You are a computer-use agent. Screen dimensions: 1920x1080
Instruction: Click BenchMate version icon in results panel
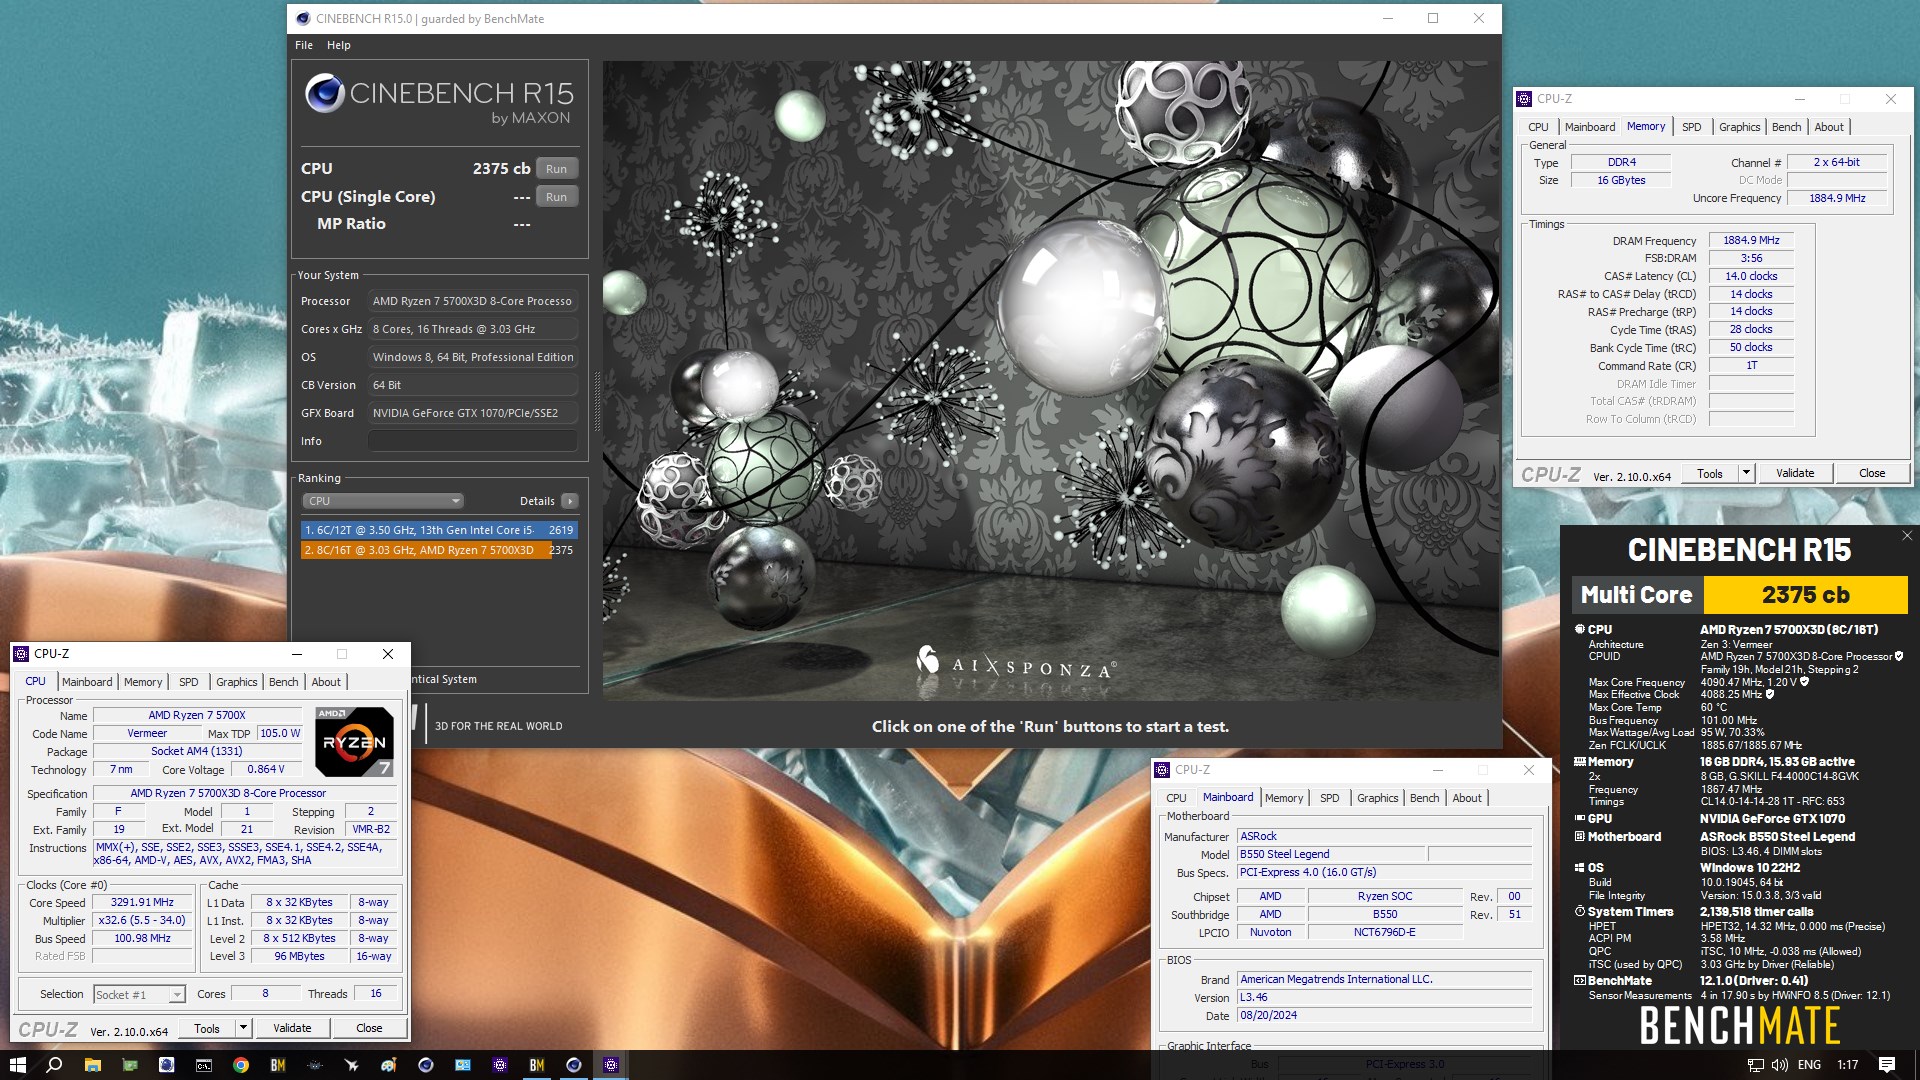[x=1580, y=980]
